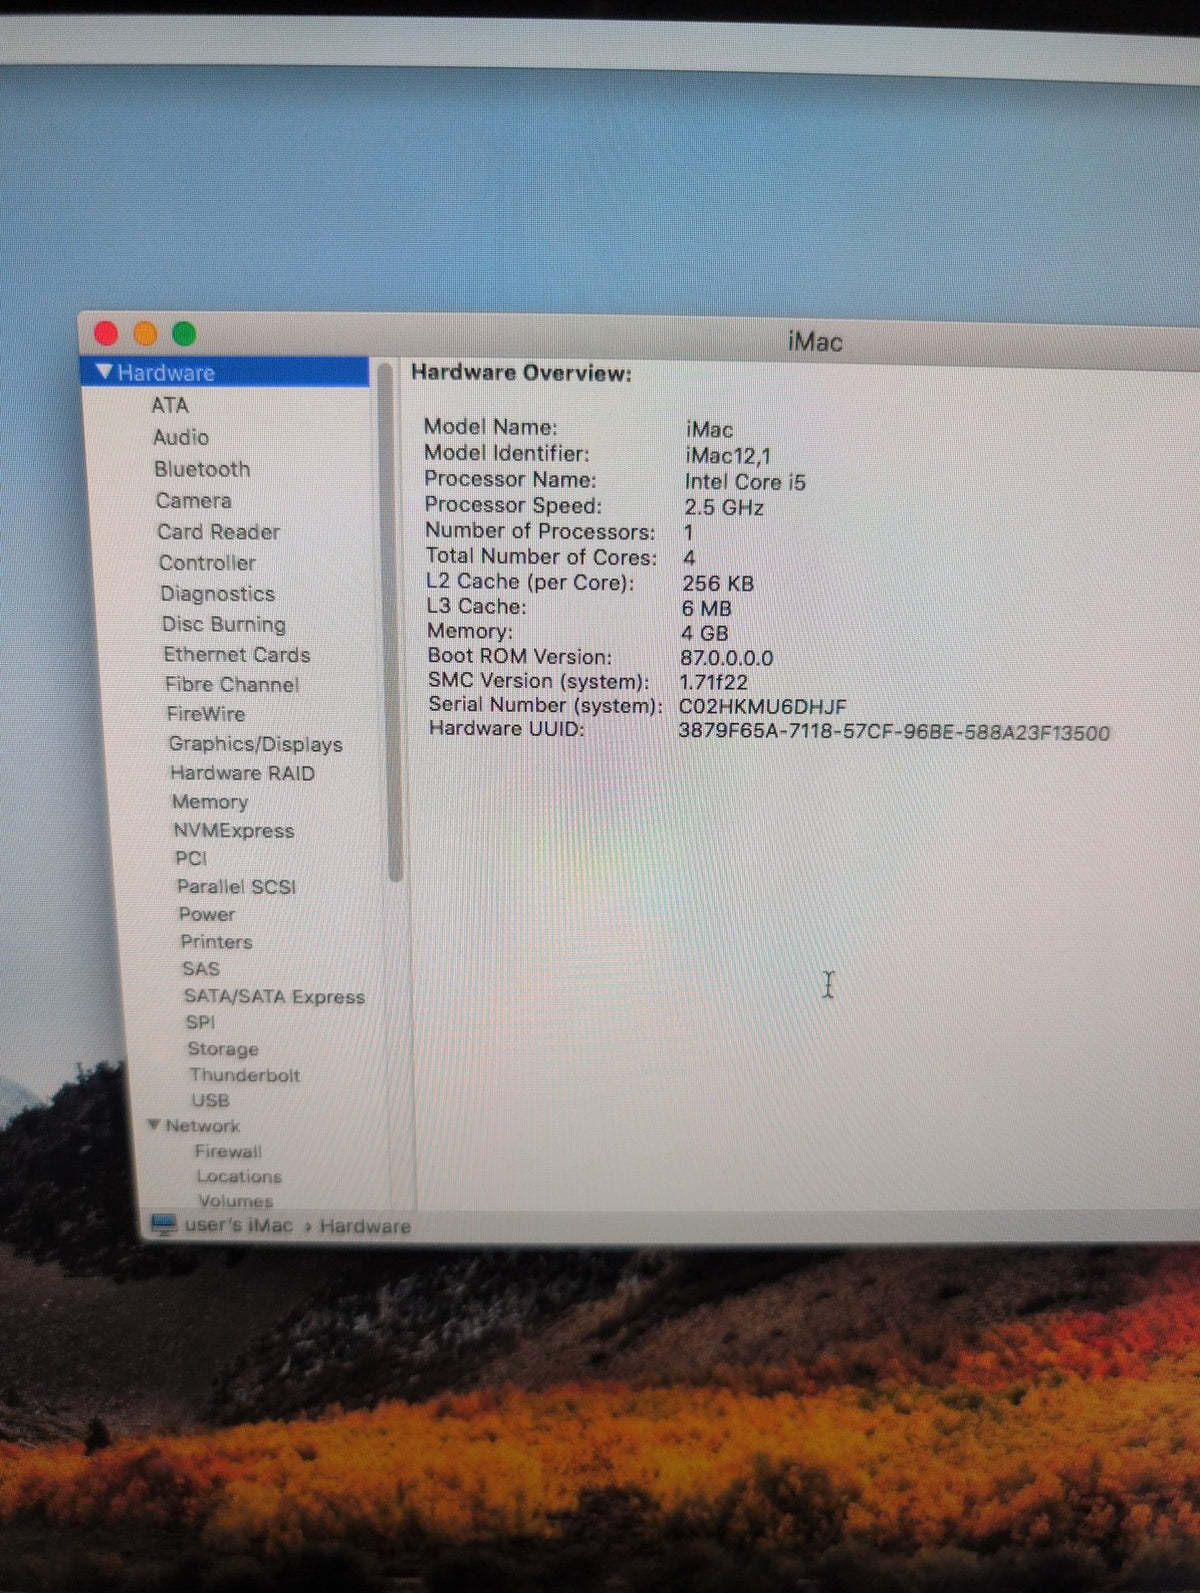
Task: Click the Hardware UUID value
Action: point(894,732)
